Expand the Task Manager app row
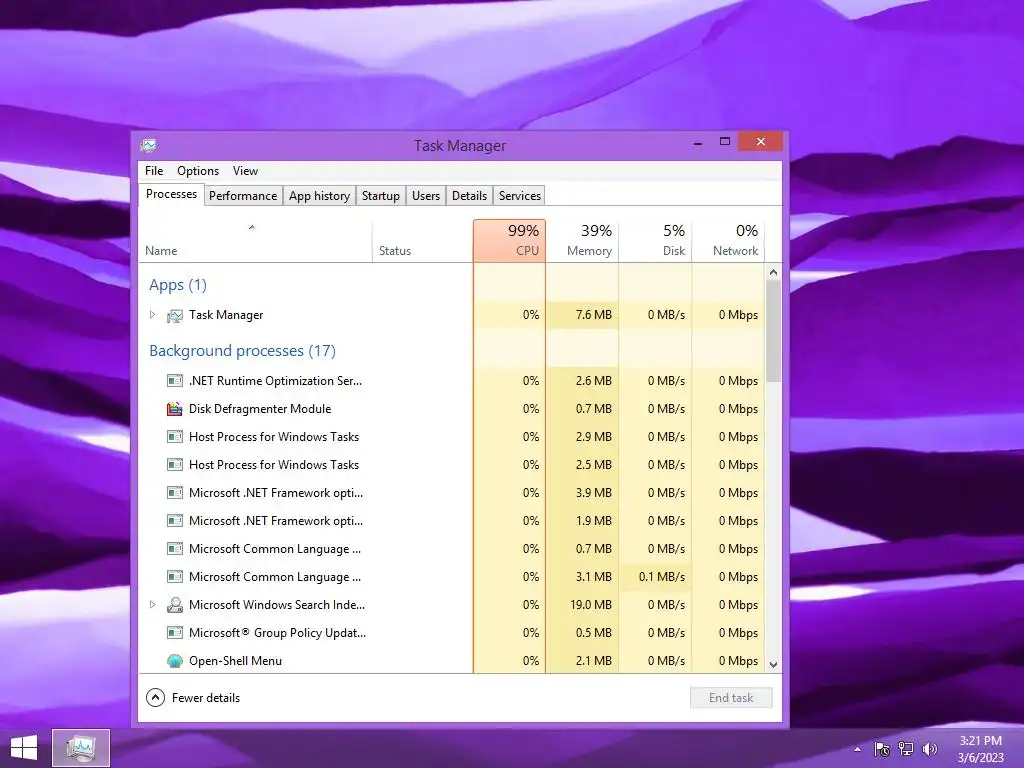 (152, 315)
